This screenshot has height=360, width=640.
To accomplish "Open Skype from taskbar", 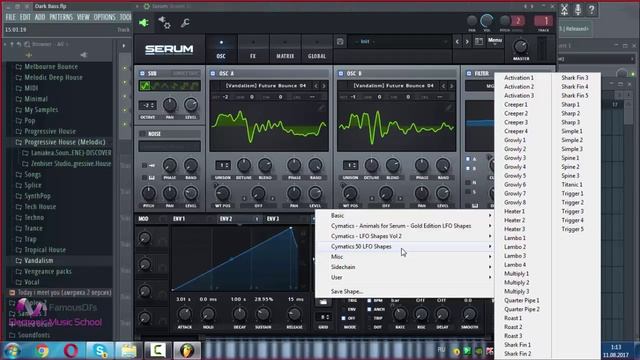I will 100,351.
